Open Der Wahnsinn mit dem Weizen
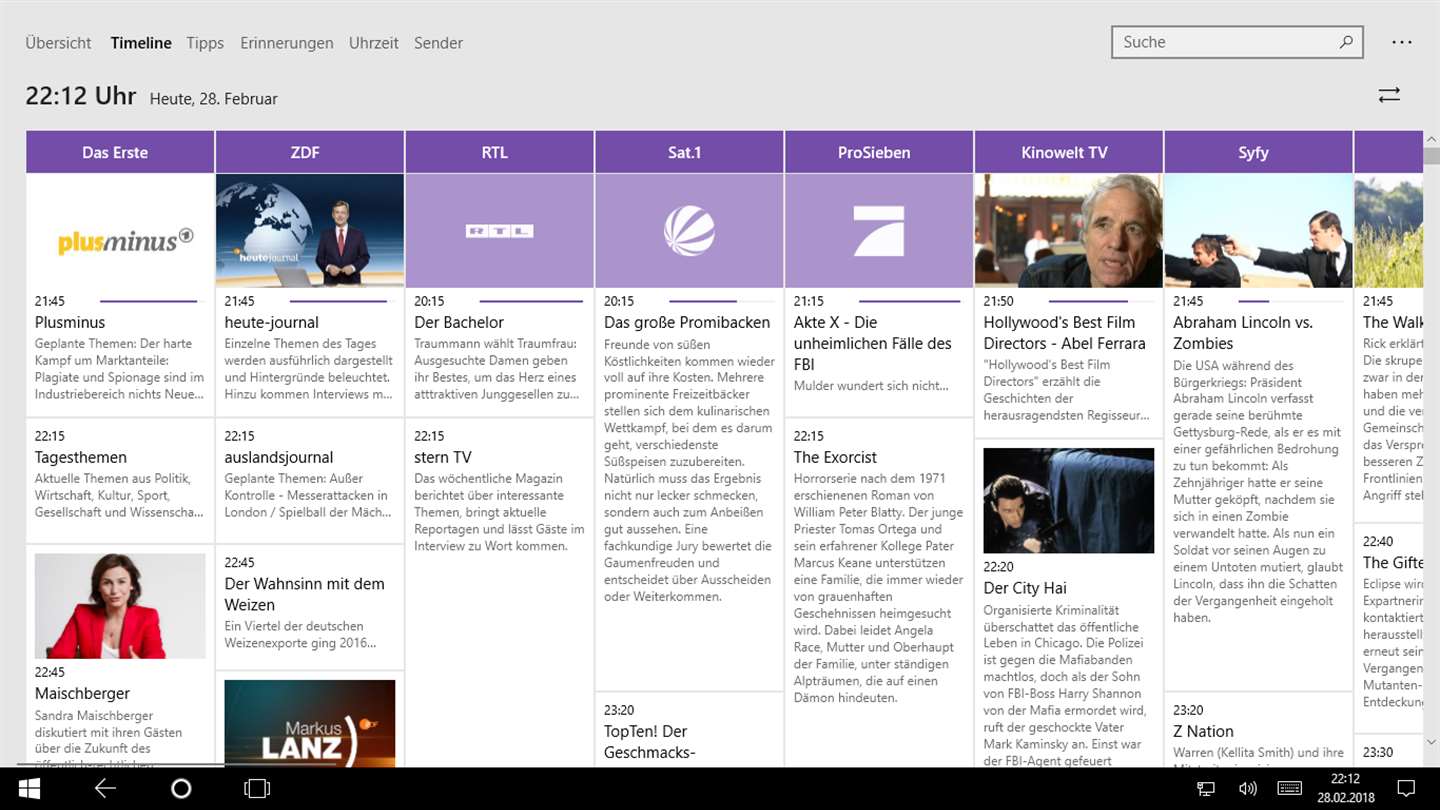This screenshot has height=810, width=1440. [x=310, y=607]
